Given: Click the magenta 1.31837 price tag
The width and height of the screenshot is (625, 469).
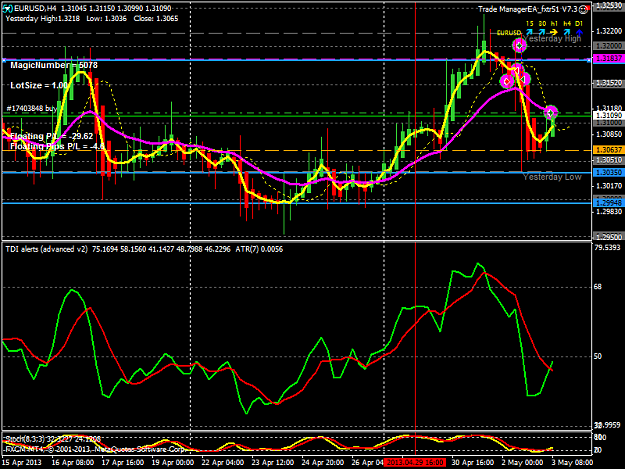Looking at the screenshot, I should (609, 59).
